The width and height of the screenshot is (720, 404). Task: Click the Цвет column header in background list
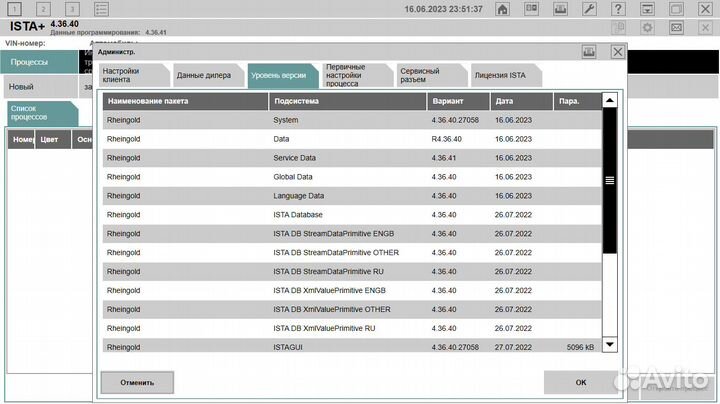53,139
